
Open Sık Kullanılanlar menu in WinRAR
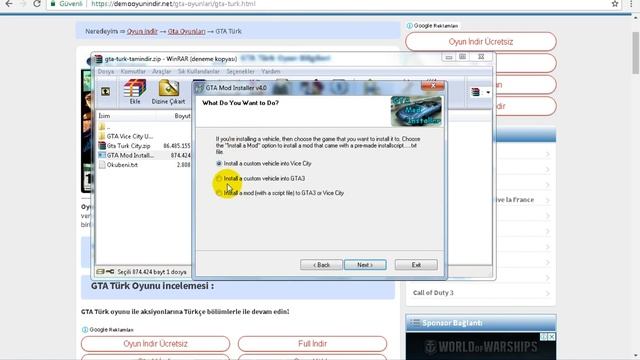[x=199, y=71]
